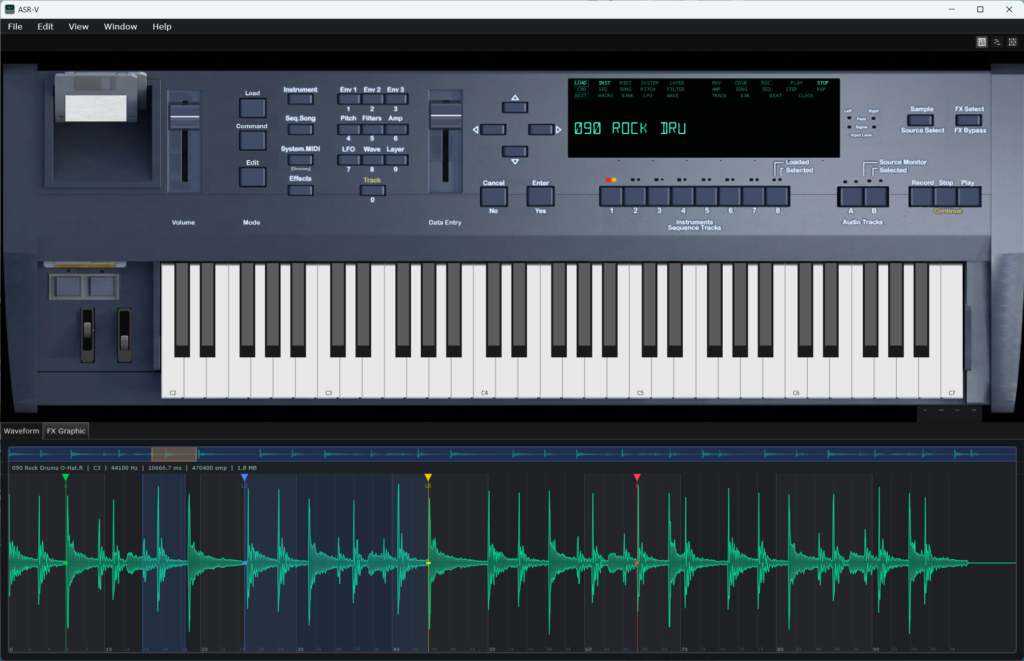Select instrument track 4 button
This screenshot has width=1024, height=661.
[x=682, y=197]
